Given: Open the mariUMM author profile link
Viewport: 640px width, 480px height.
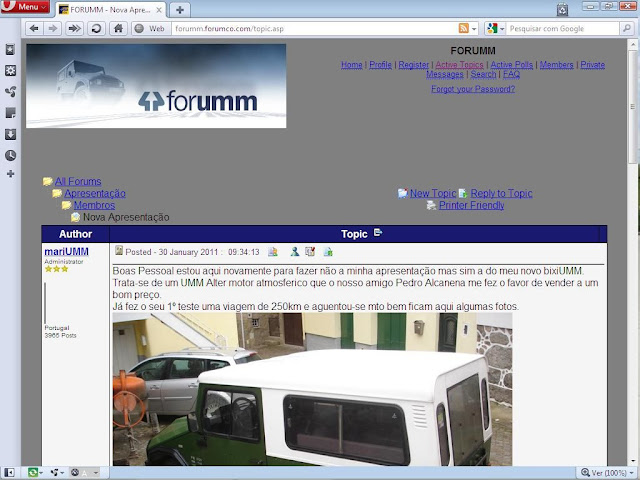Looking at the screenshot, I should click(x=67, y=251).
